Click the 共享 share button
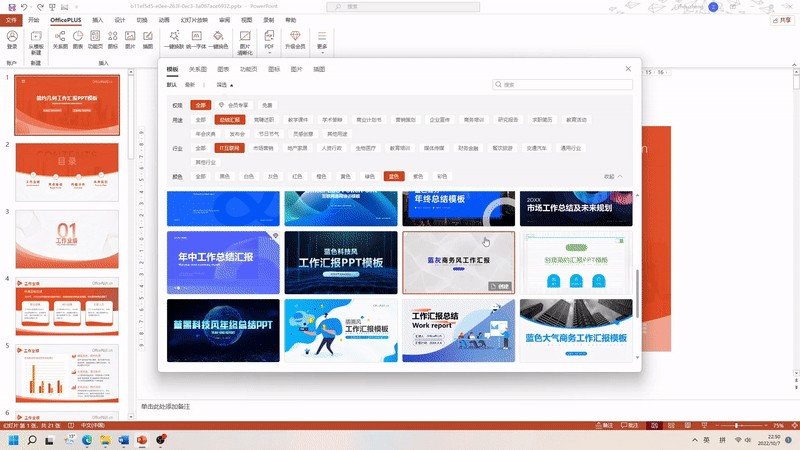800x450 pixels. click(x=783, y=20)
